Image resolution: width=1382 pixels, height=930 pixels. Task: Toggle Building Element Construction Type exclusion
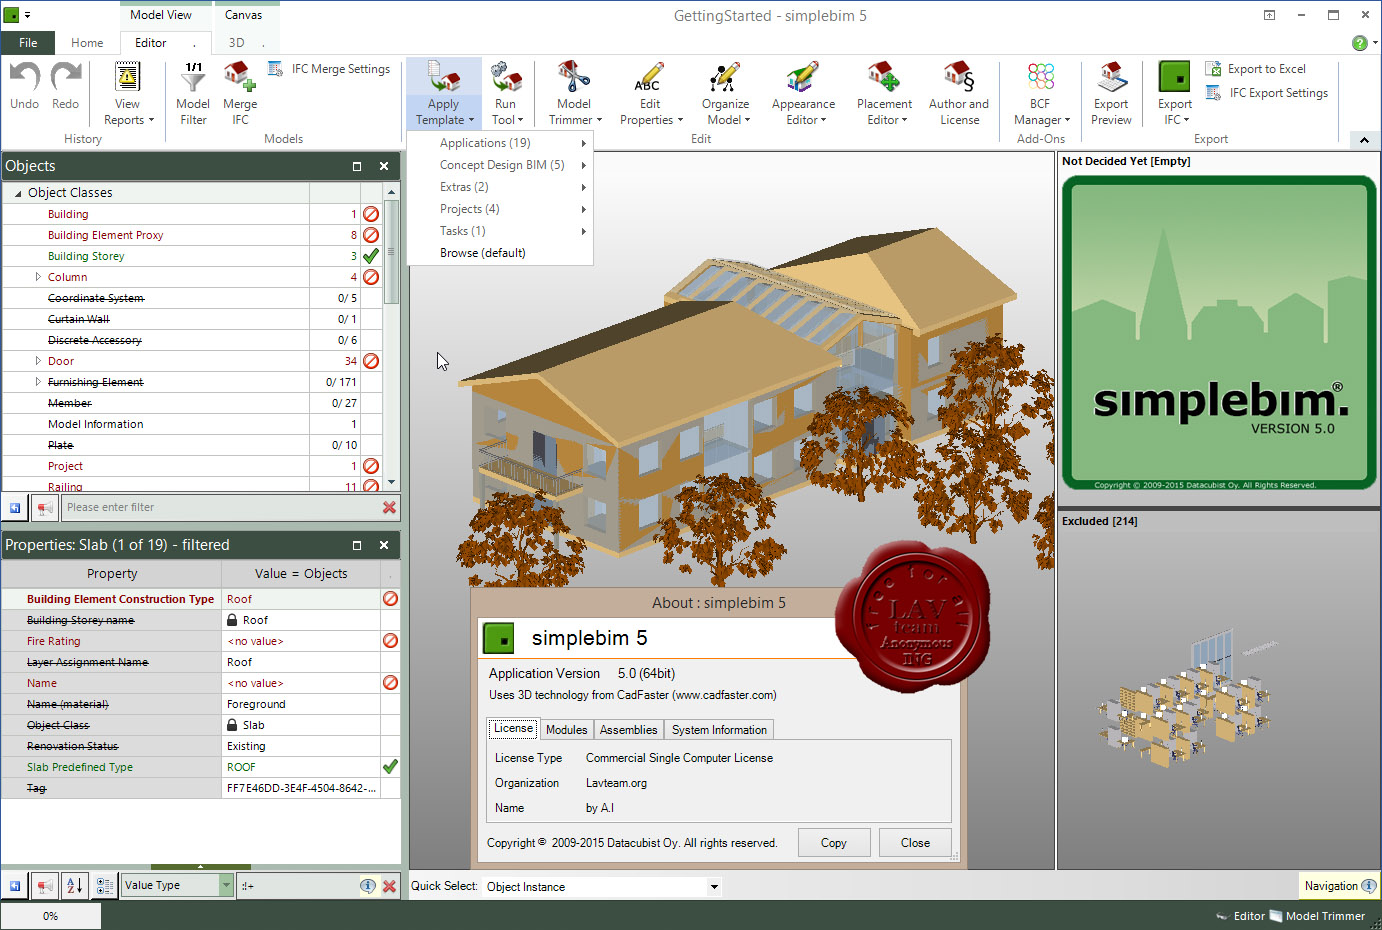tap(390, 599)
